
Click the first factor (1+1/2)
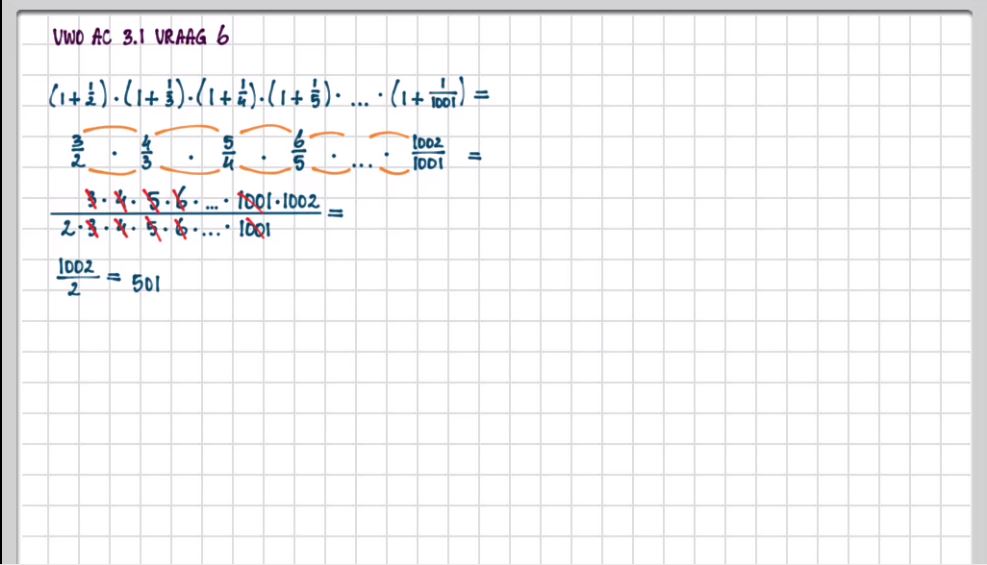(81, 96)
